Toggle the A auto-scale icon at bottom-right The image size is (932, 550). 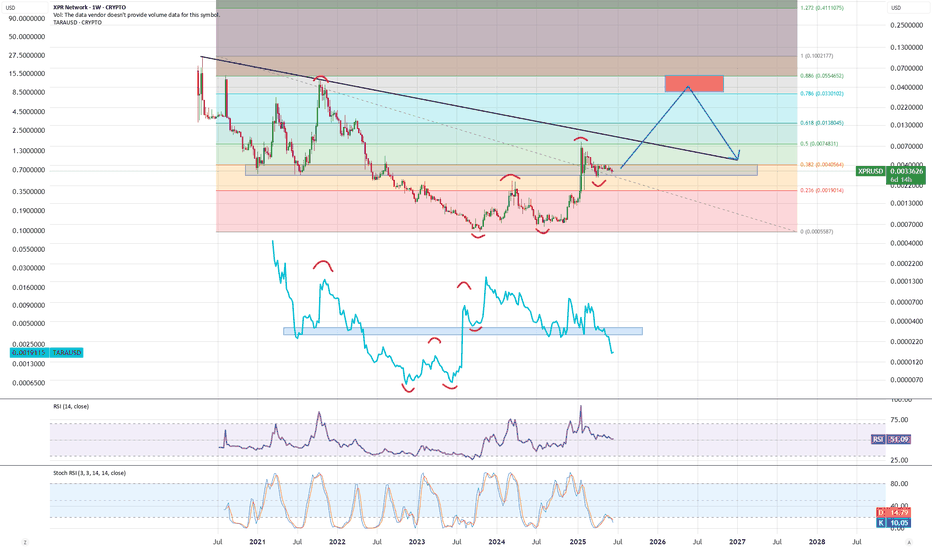pos(908,542)
